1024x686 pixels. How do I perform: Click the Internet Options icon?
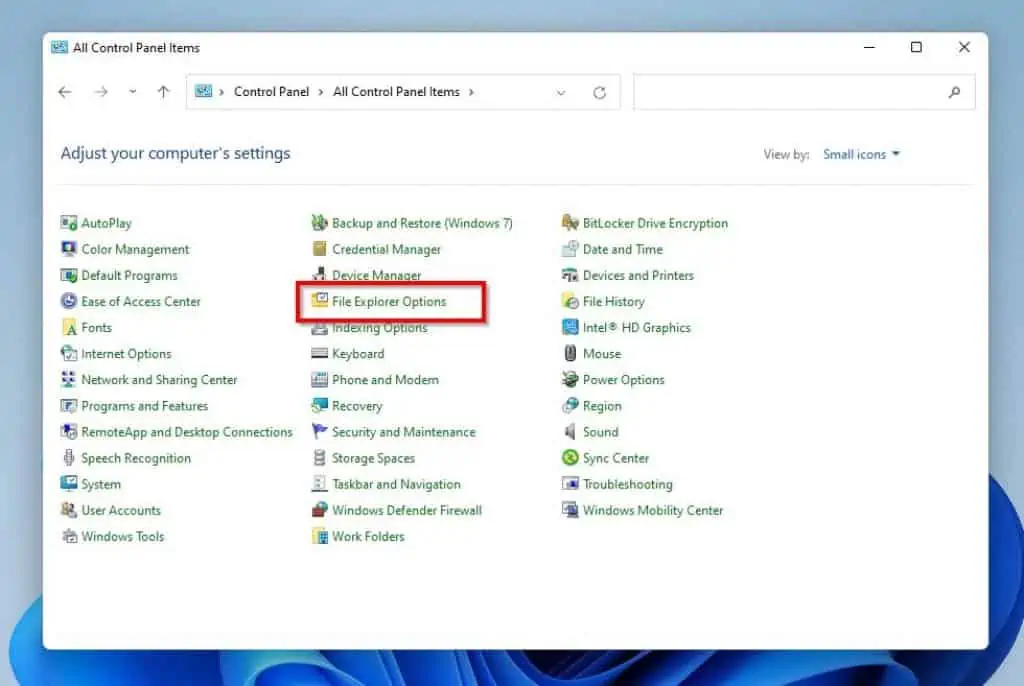coord(69,354)
